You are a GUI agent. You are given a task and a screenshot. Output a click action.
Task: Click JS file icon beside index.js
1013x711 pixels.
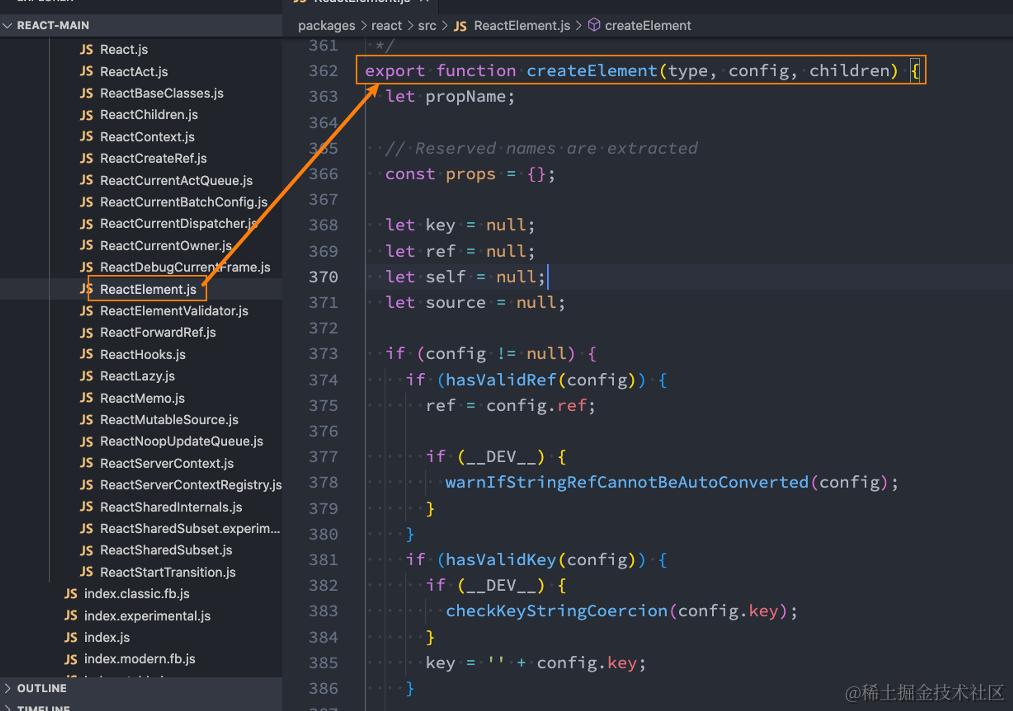pos(71,637)
